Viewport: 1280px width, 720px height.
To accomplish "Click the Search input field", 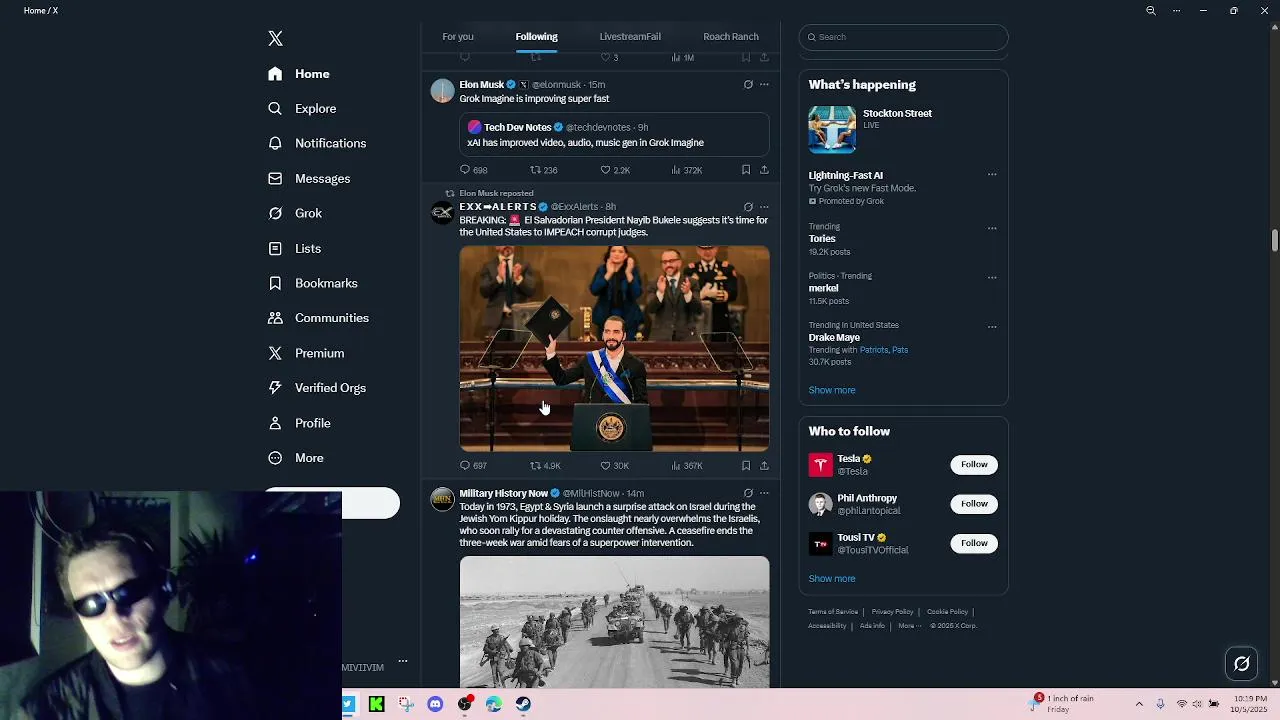I will (903, 37).
